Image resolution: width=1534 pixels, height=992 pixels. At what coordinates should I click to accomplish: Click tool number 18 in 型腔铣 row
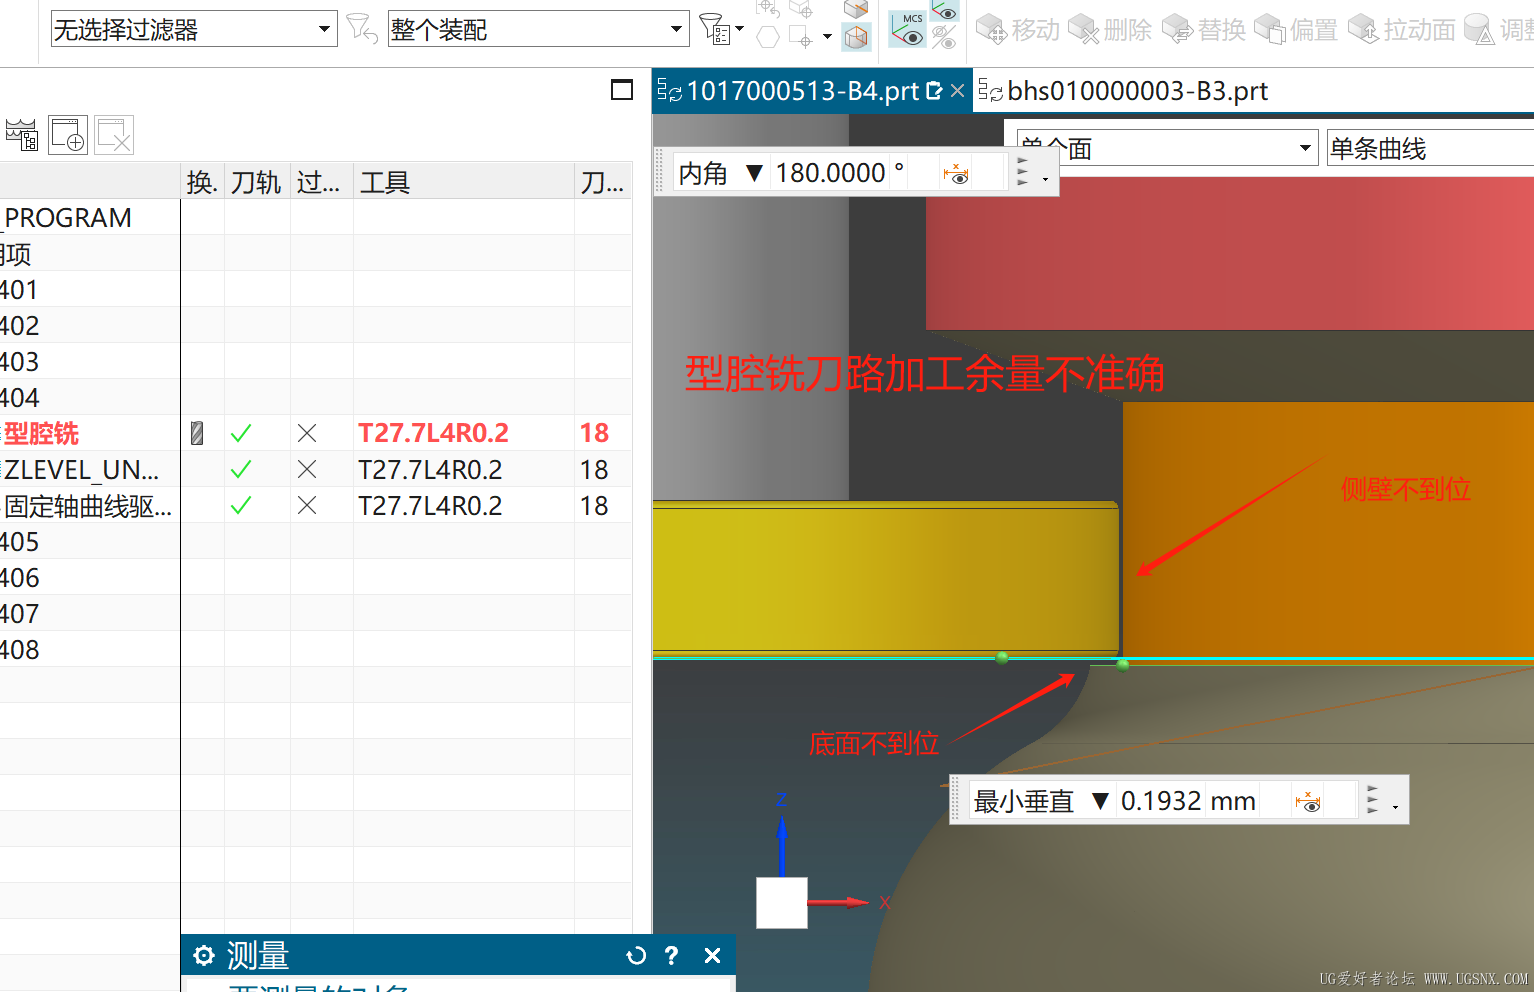[x=594, y=433]
